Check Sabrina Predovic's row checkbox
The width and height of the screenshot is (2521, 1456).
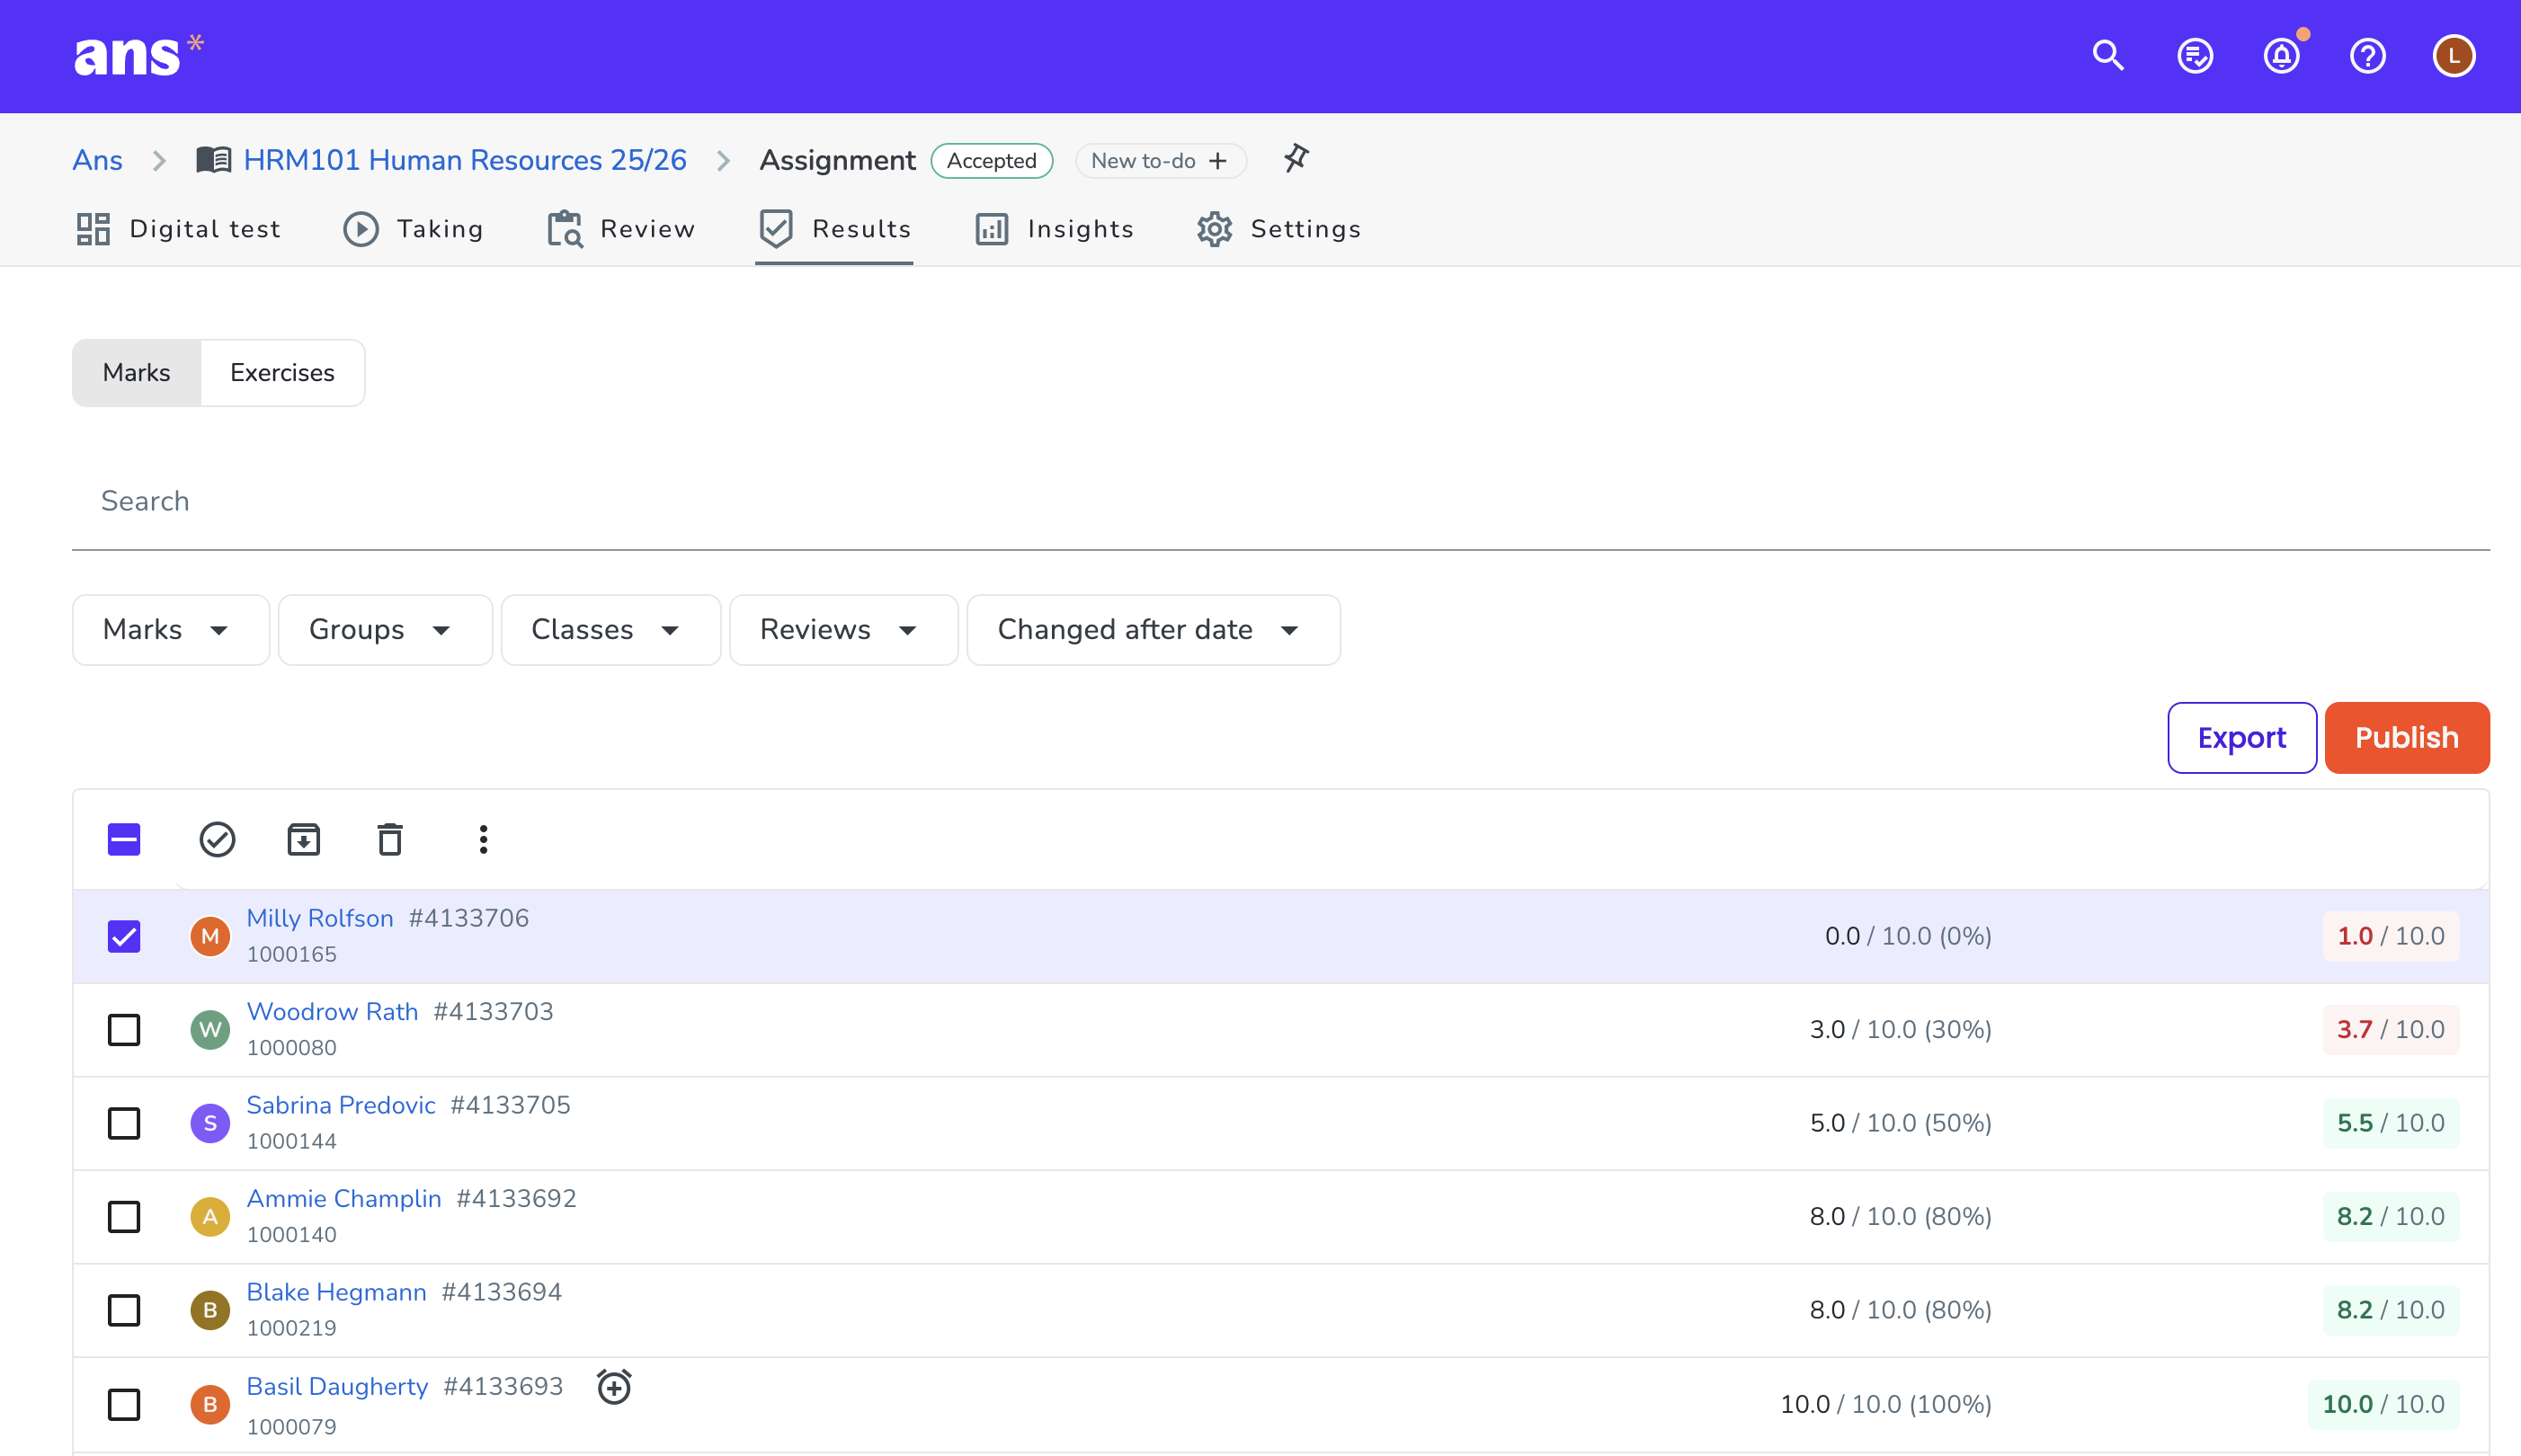pos(124,1124)
